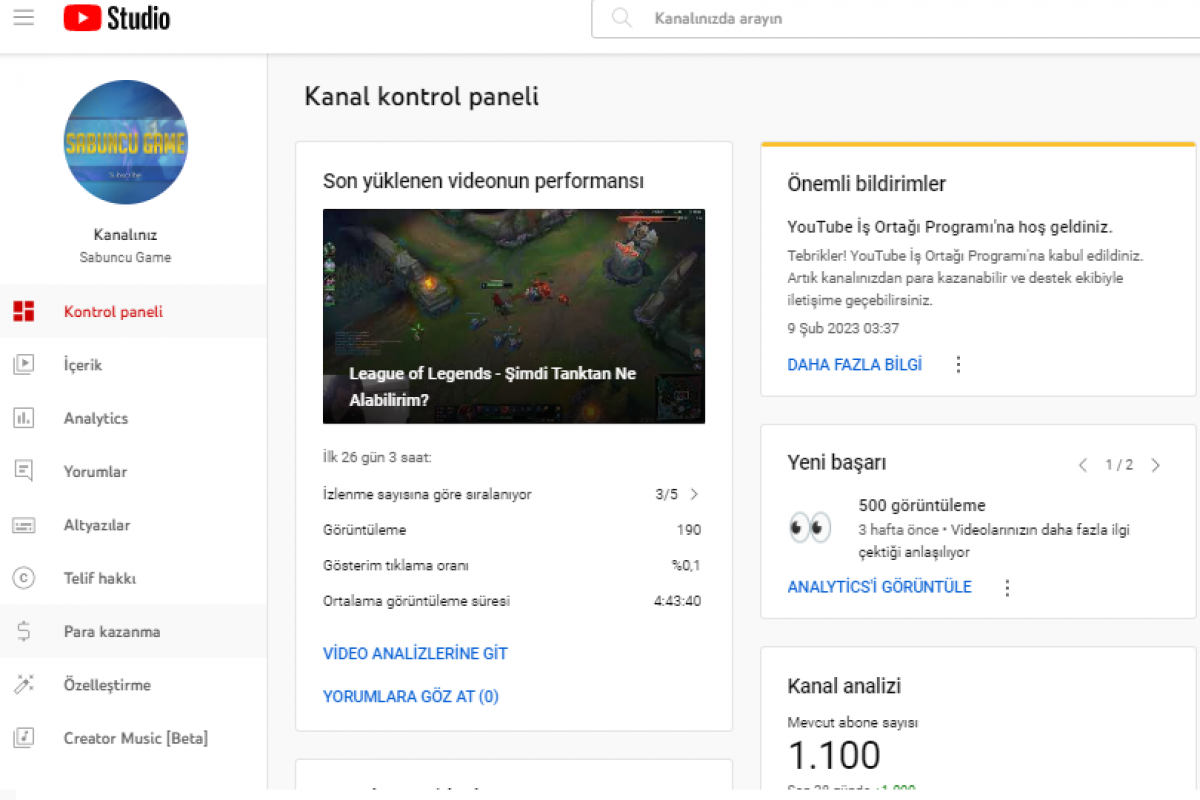Open İçerik in the sidebar
Screen dimensions: 1200x800
click(133, 365)
